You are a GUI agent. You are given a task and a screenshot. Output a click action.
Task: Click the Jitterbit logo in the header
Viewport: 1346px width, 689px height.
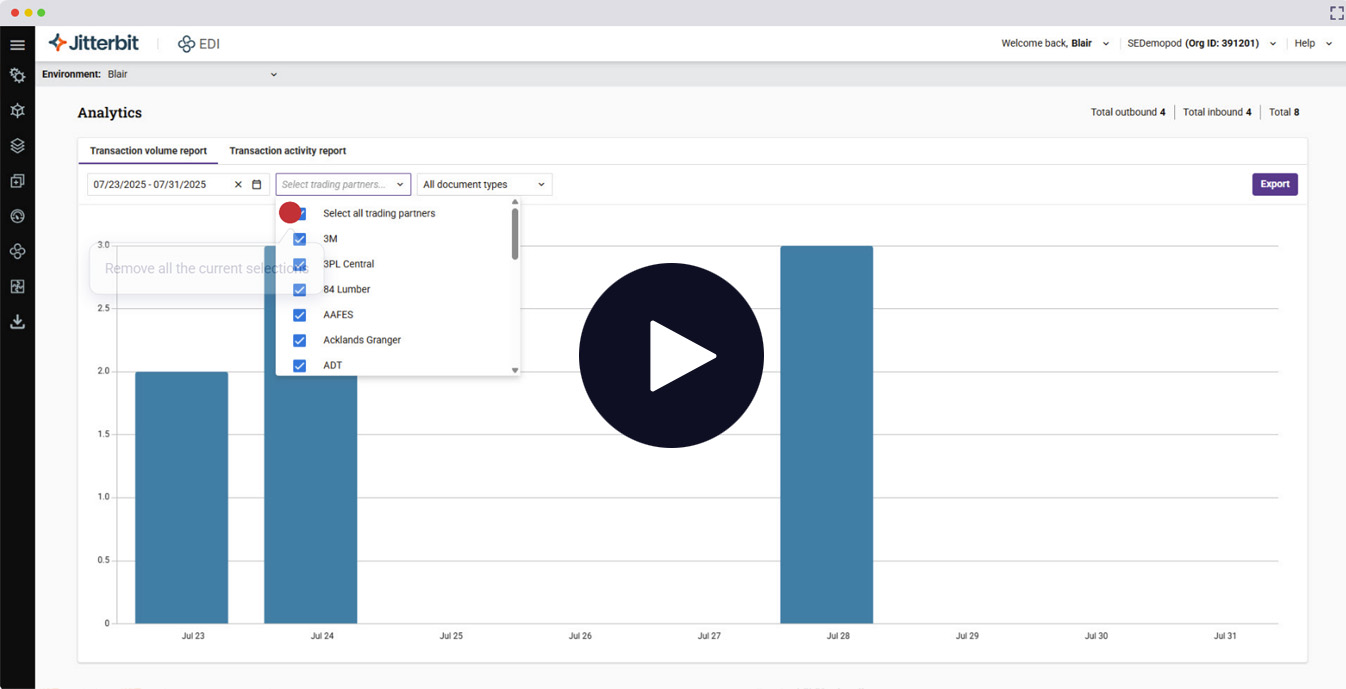click(93, 42)
